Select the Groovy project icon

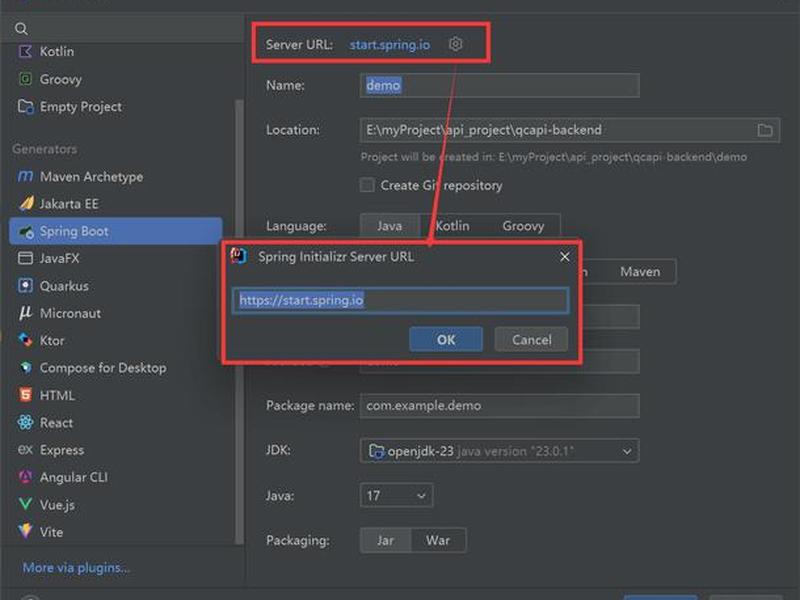coord(25,79)
